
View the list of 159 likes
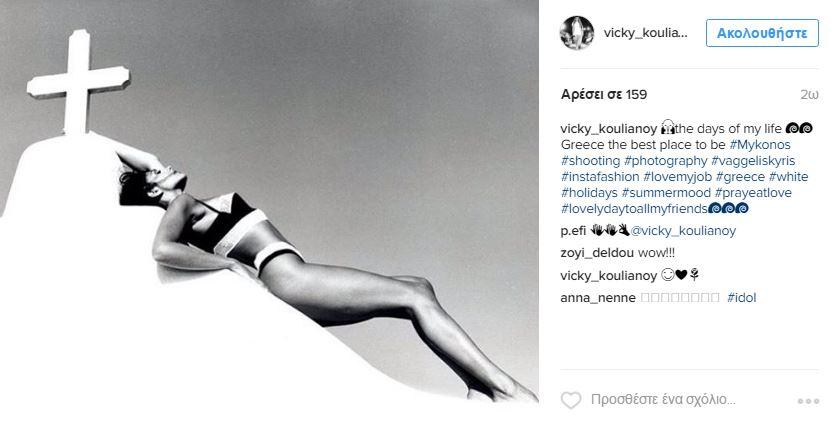click(x=604, y=95)
